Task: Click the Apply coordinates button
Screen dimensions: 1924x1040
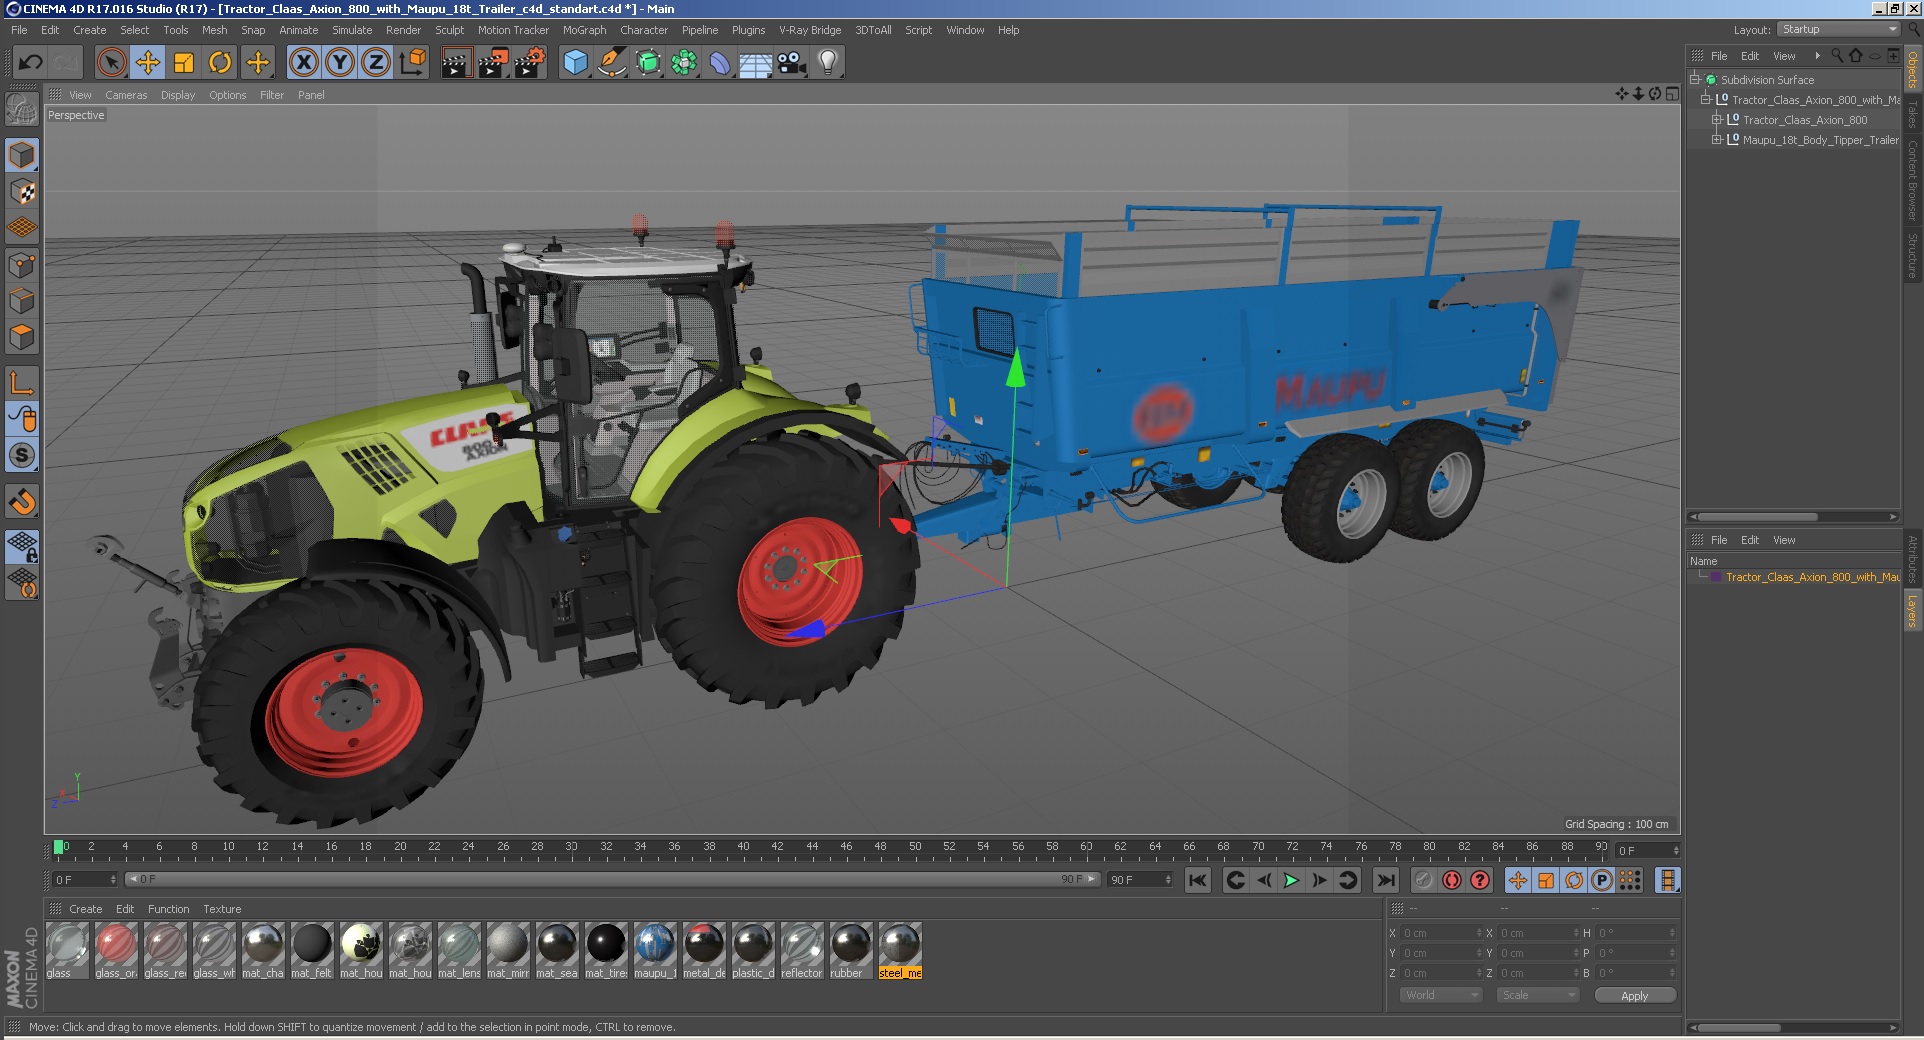Action: pyautogui.click(x=1635, y=995)
